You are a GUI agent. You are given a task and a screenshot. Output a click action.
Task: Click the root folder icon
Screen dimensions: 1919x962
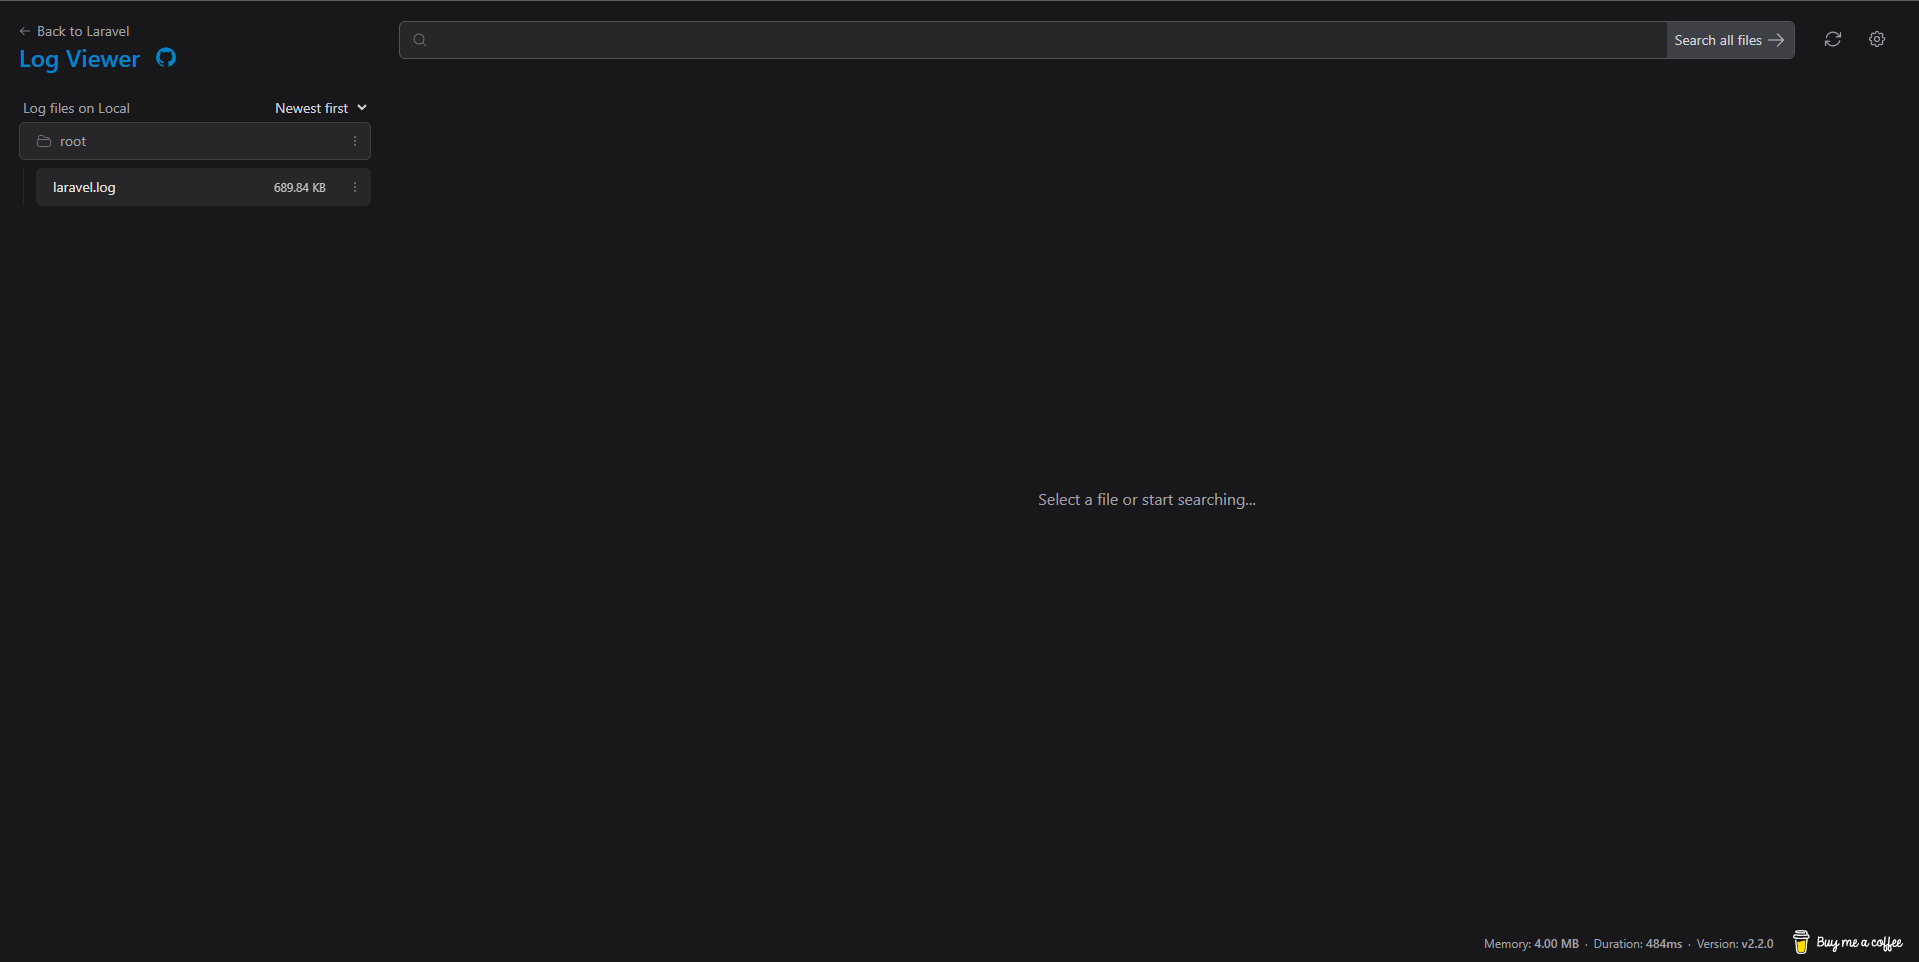click(x=44, y=141)
